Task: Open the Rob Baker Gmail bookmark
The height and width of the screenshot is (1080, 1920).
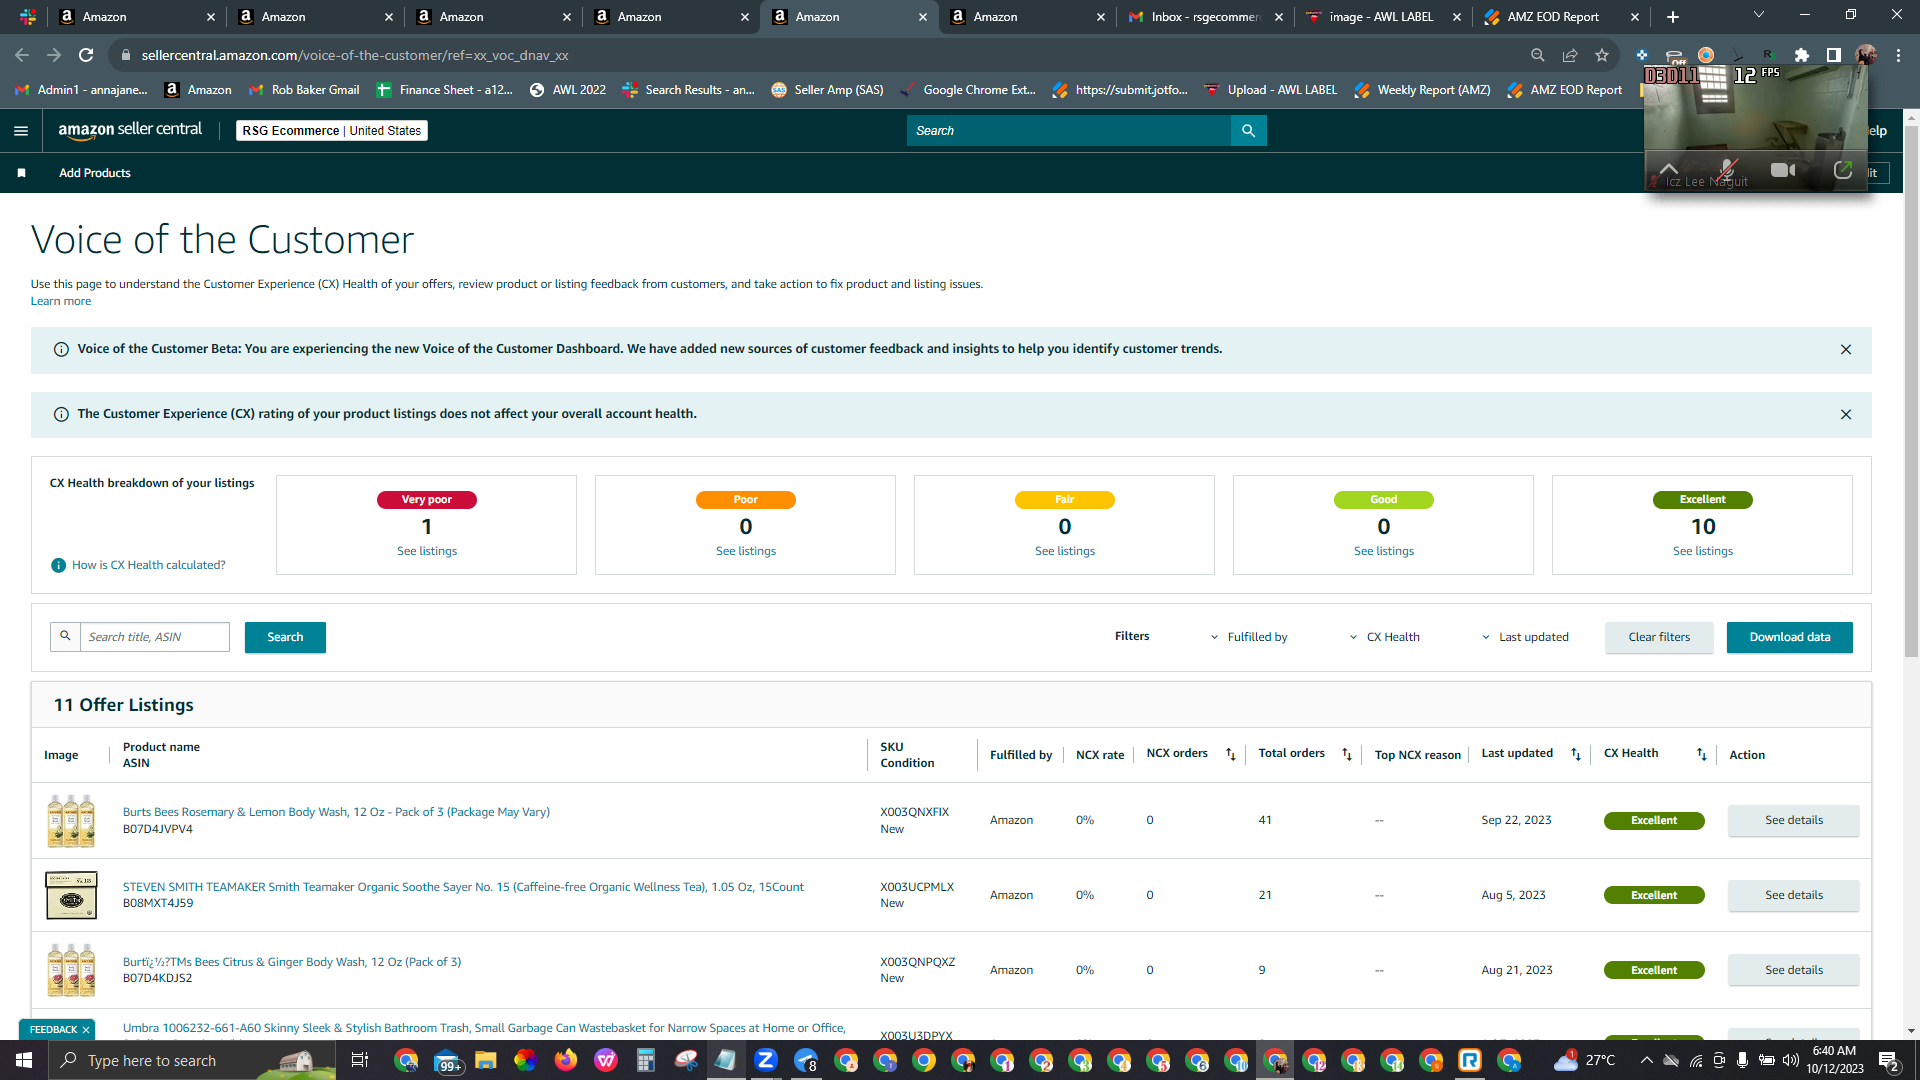Action: pos(304,90)
